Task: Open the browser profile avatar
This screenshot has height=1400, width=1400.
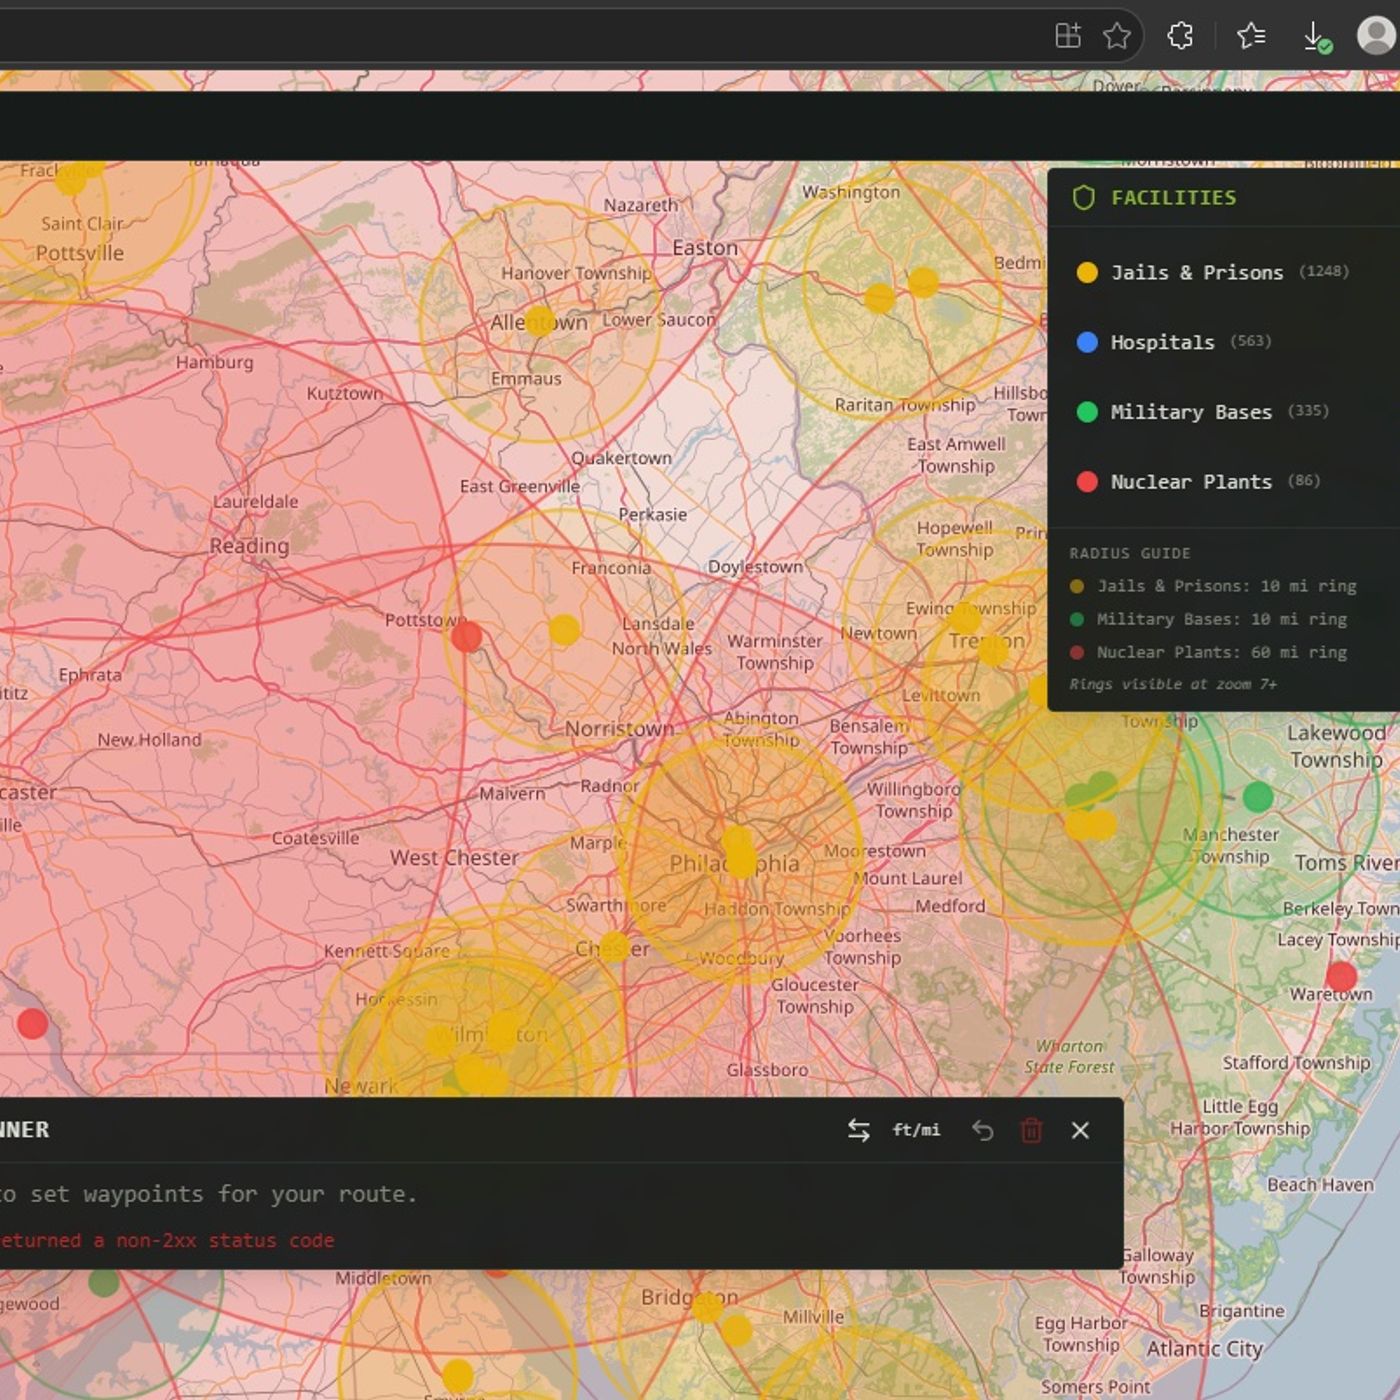Action: 1374,37
